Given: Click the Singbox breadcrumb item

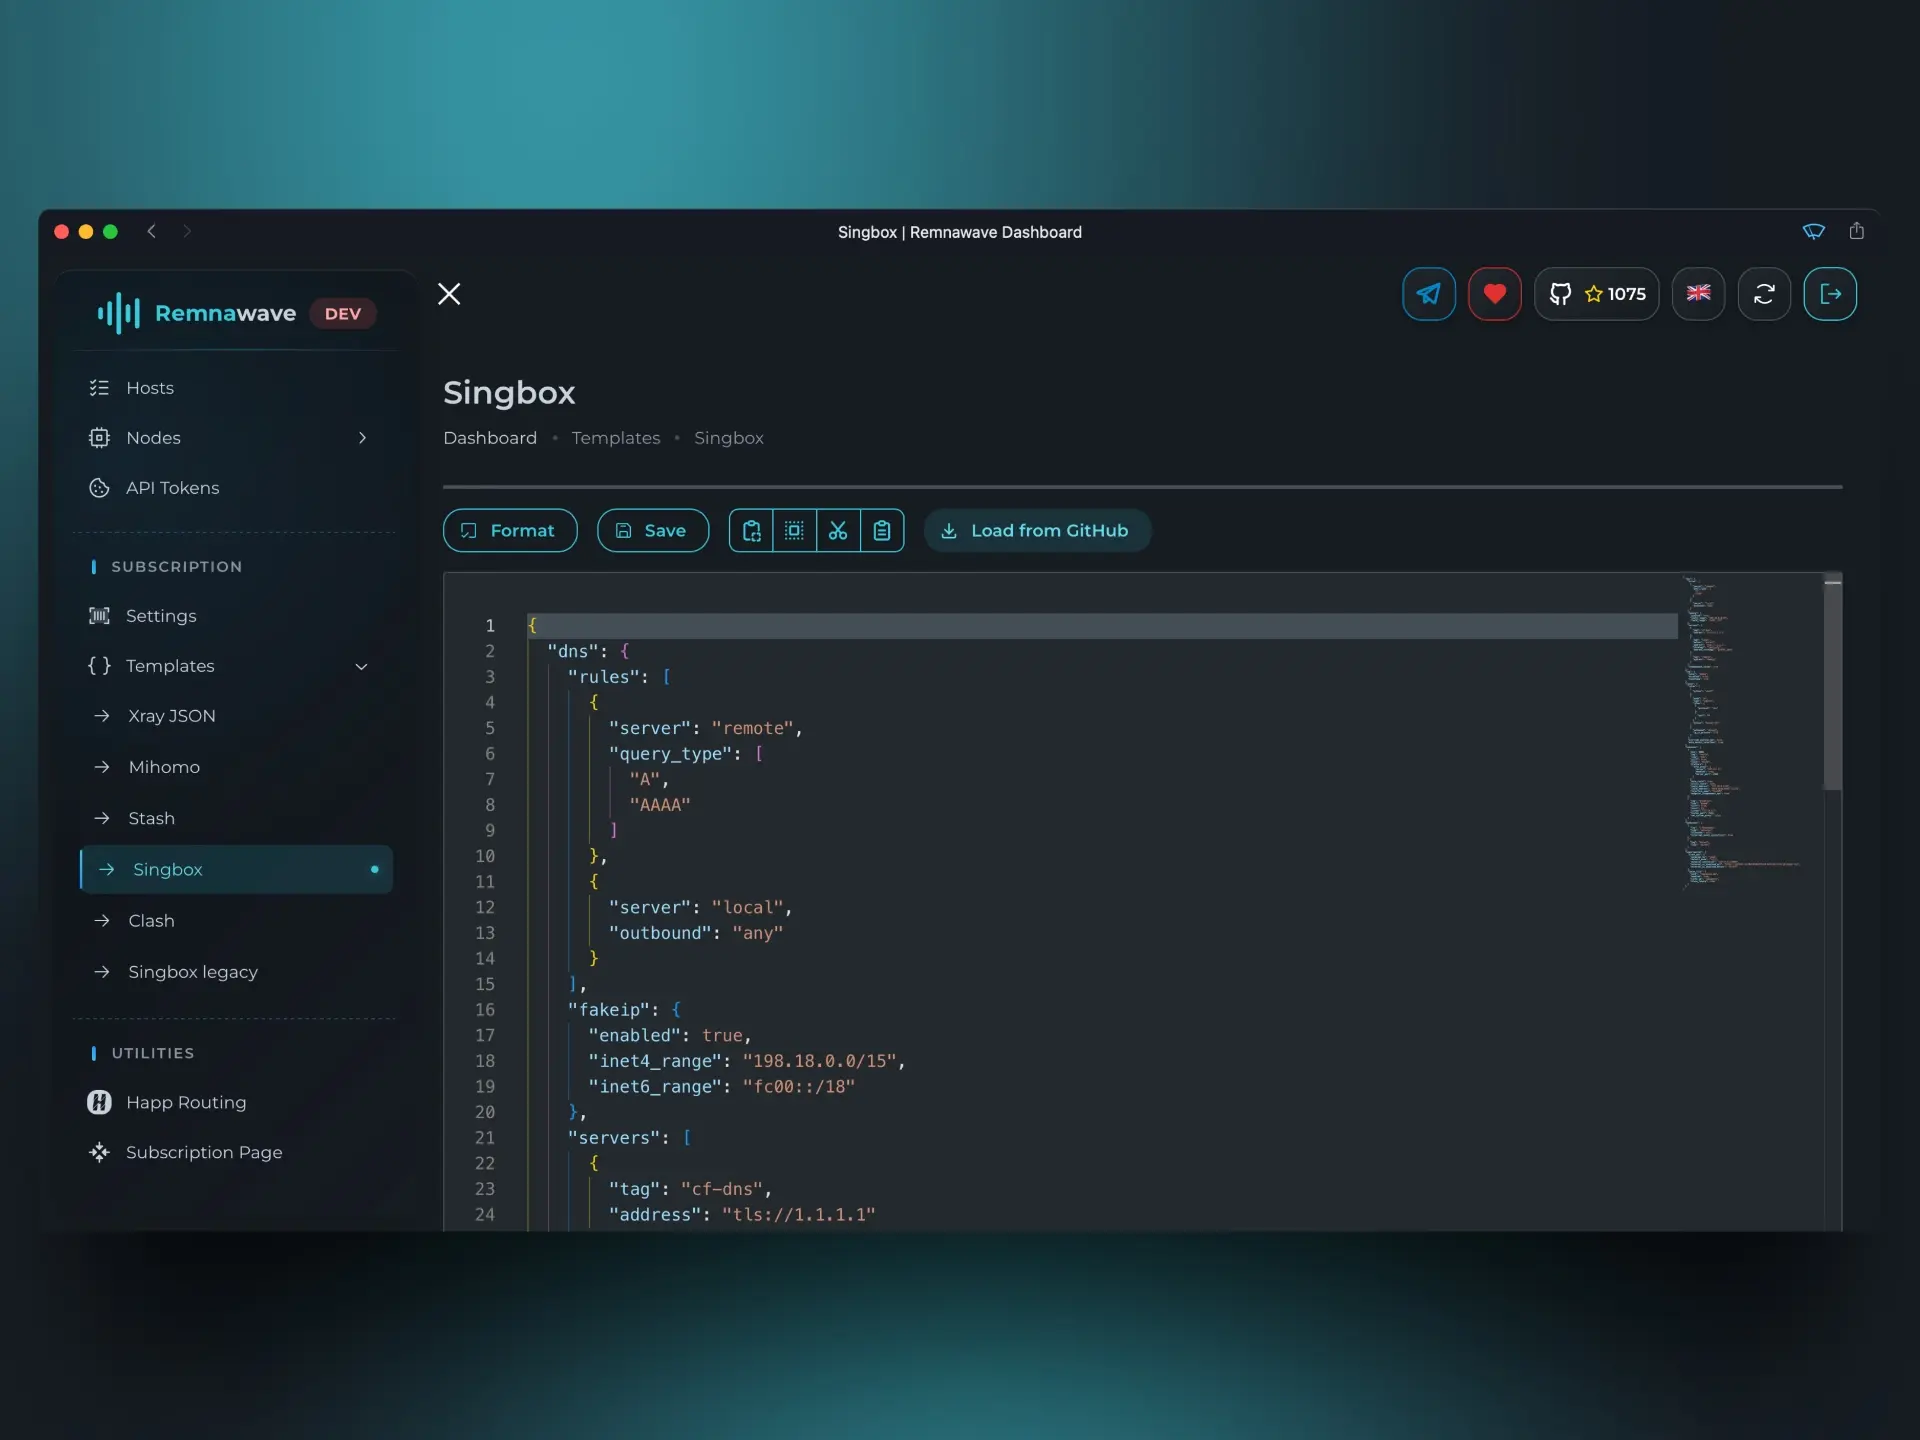Looking at the screenshot, I should tap(729, 438).
